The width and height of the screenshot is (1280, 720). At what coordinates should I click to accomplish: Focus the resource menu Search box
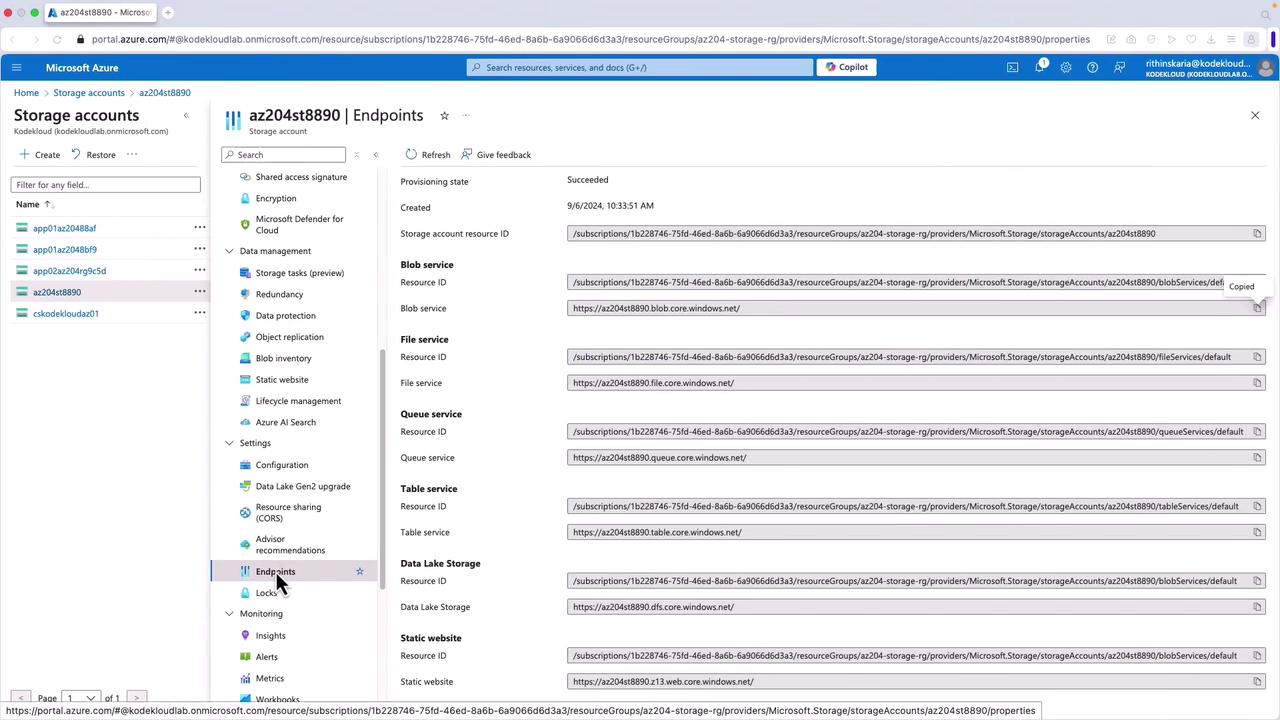pos(283,155)
